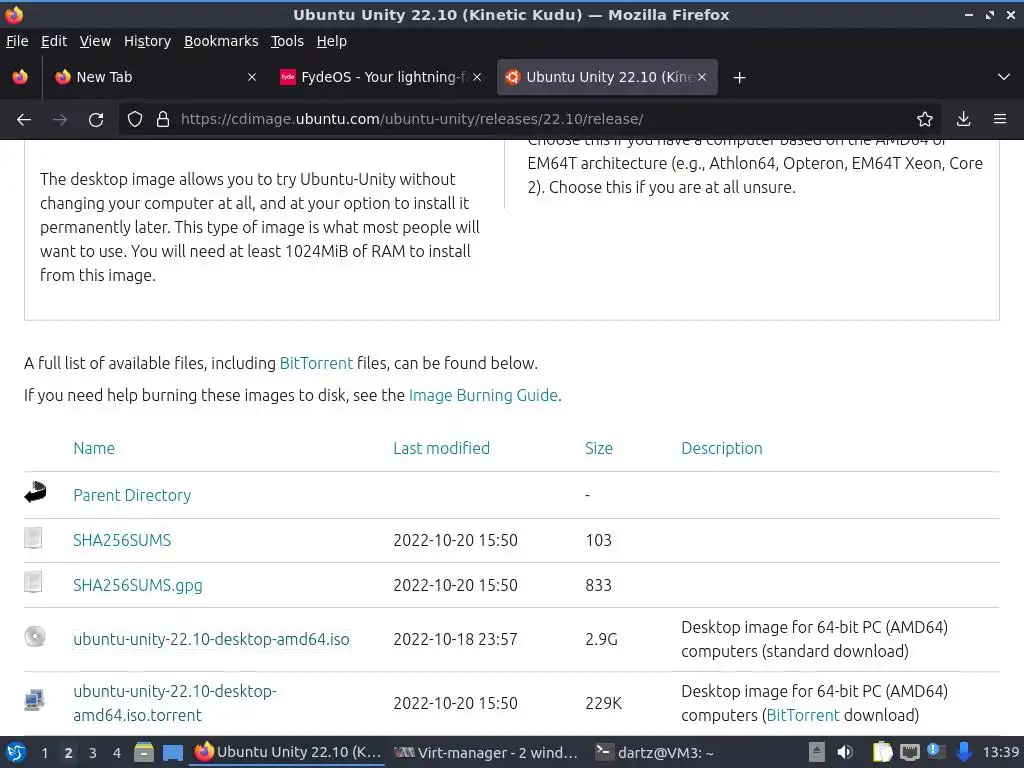
Task: Click the blue download arrow tray icon
Action: pos(963,752)
